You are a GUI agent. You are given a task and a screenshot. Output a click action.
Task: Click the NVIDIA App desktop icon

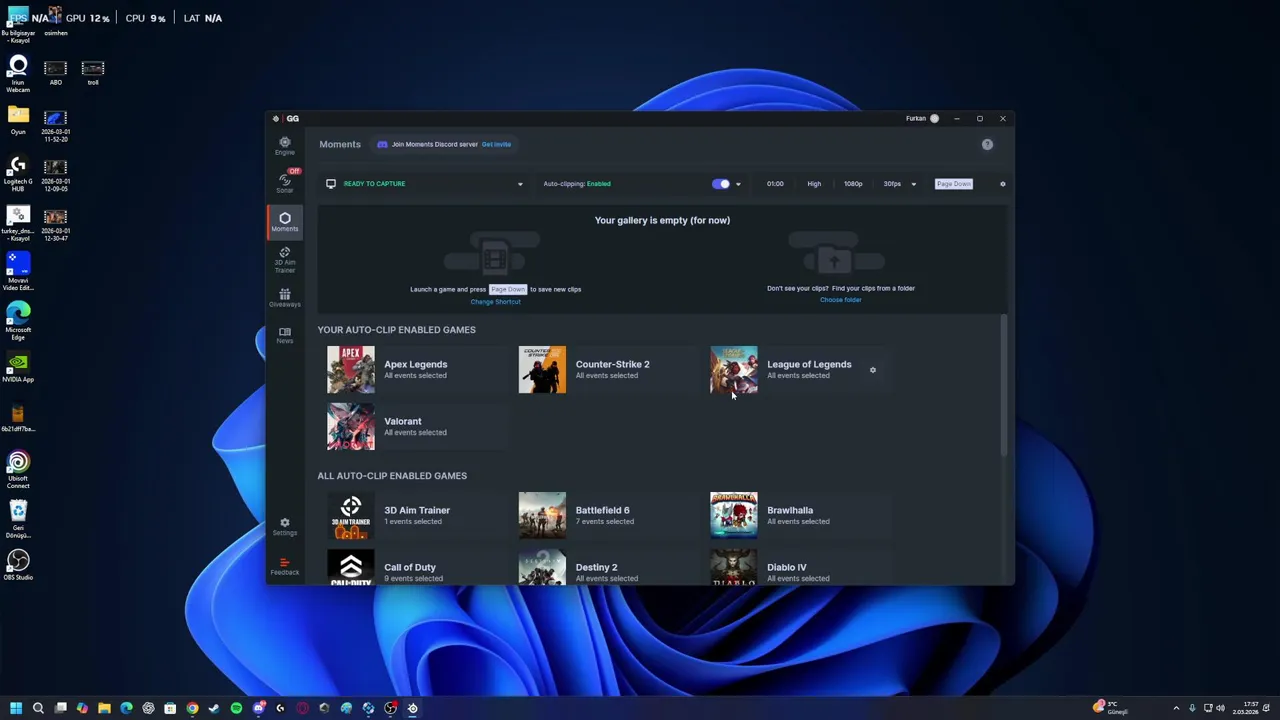click(18, 367)
